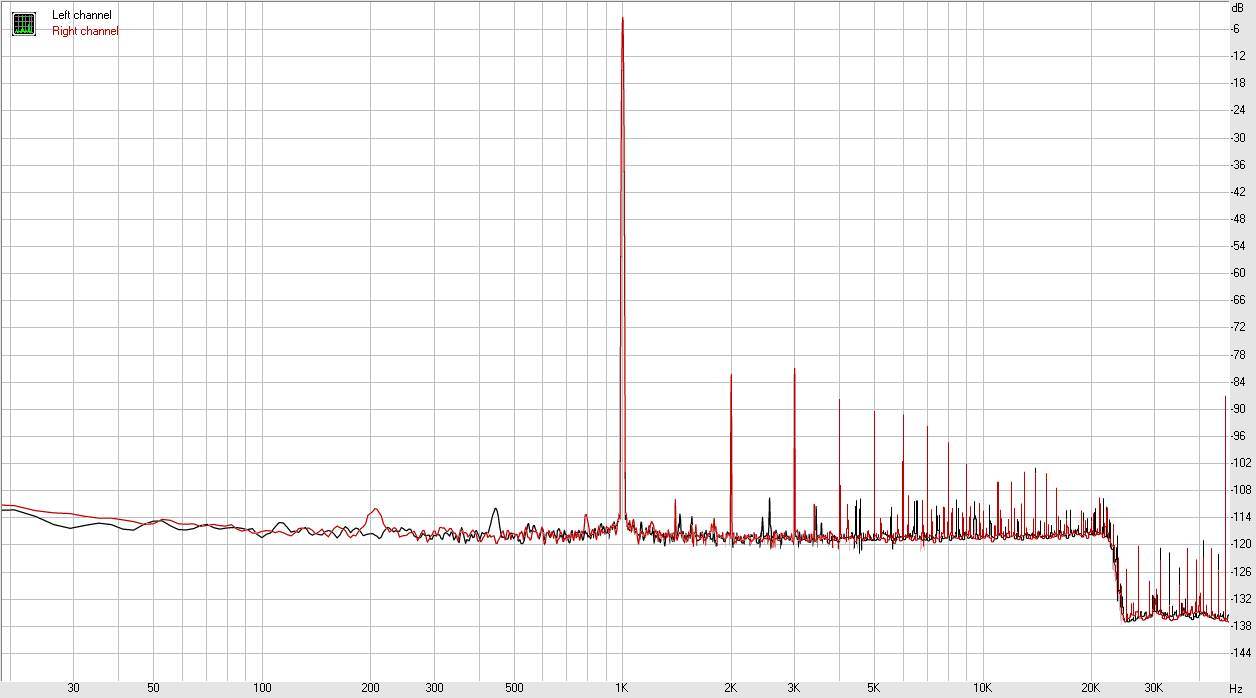1256x698 pixels.
Task: Click the top of the 3 kHz harmonic spike
Action: tap(794, 369)
